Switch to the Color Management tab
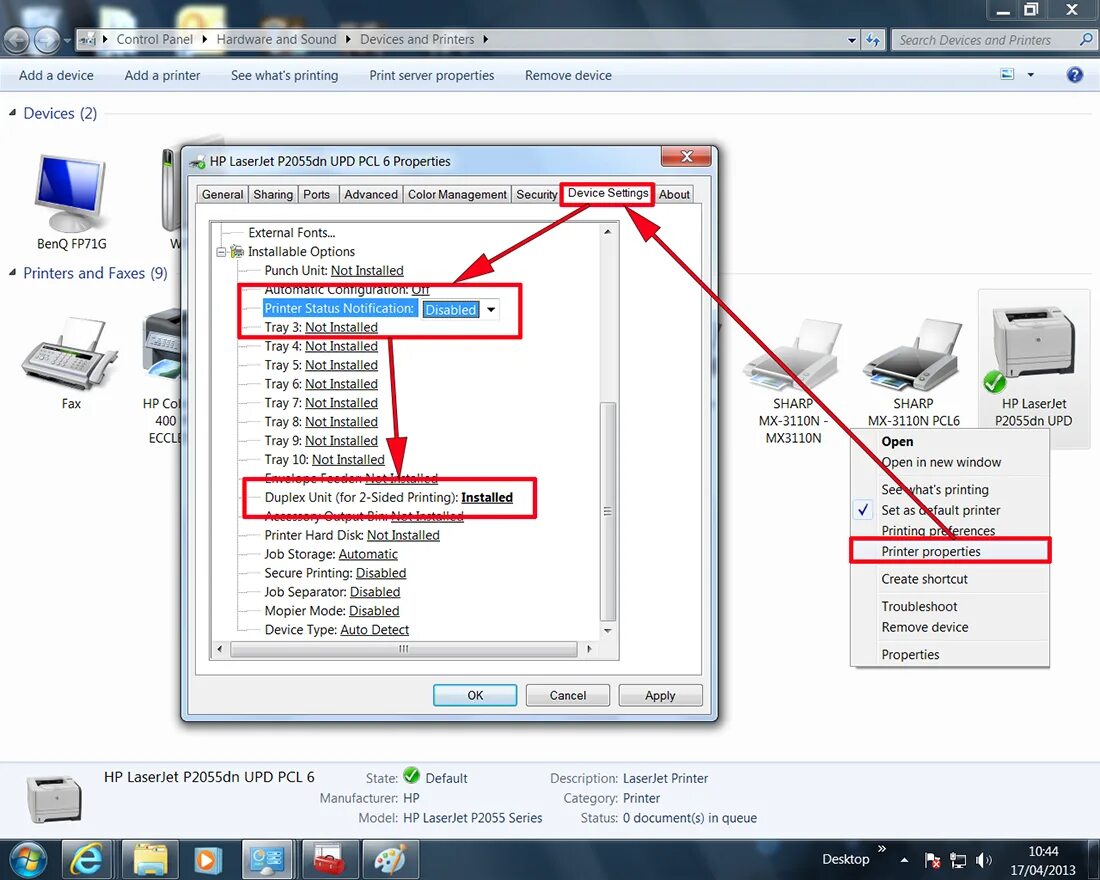 (x=457, y=194)
